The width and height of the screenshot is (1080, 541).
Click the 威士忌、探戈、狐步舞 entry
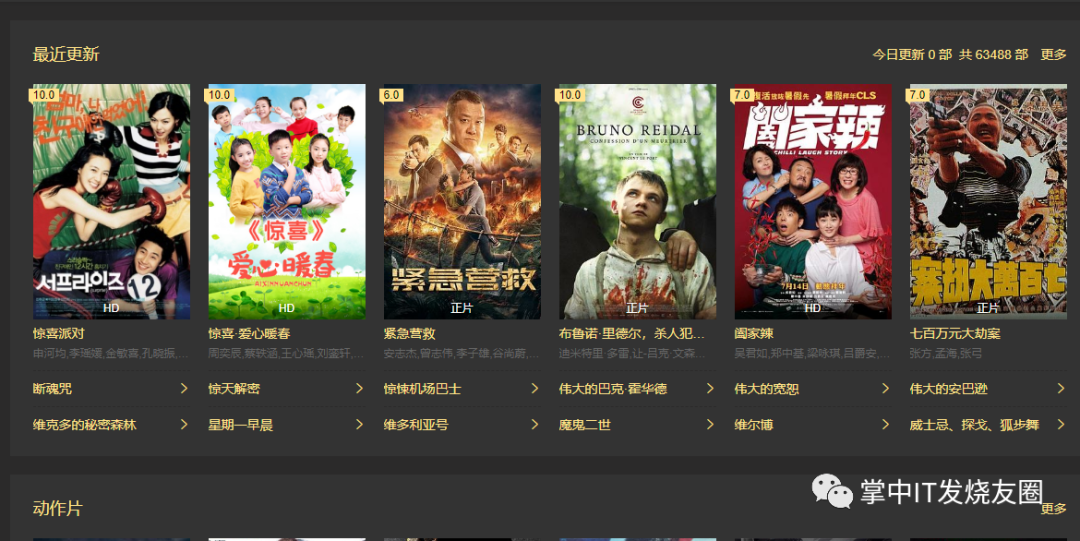click(974, 425)
